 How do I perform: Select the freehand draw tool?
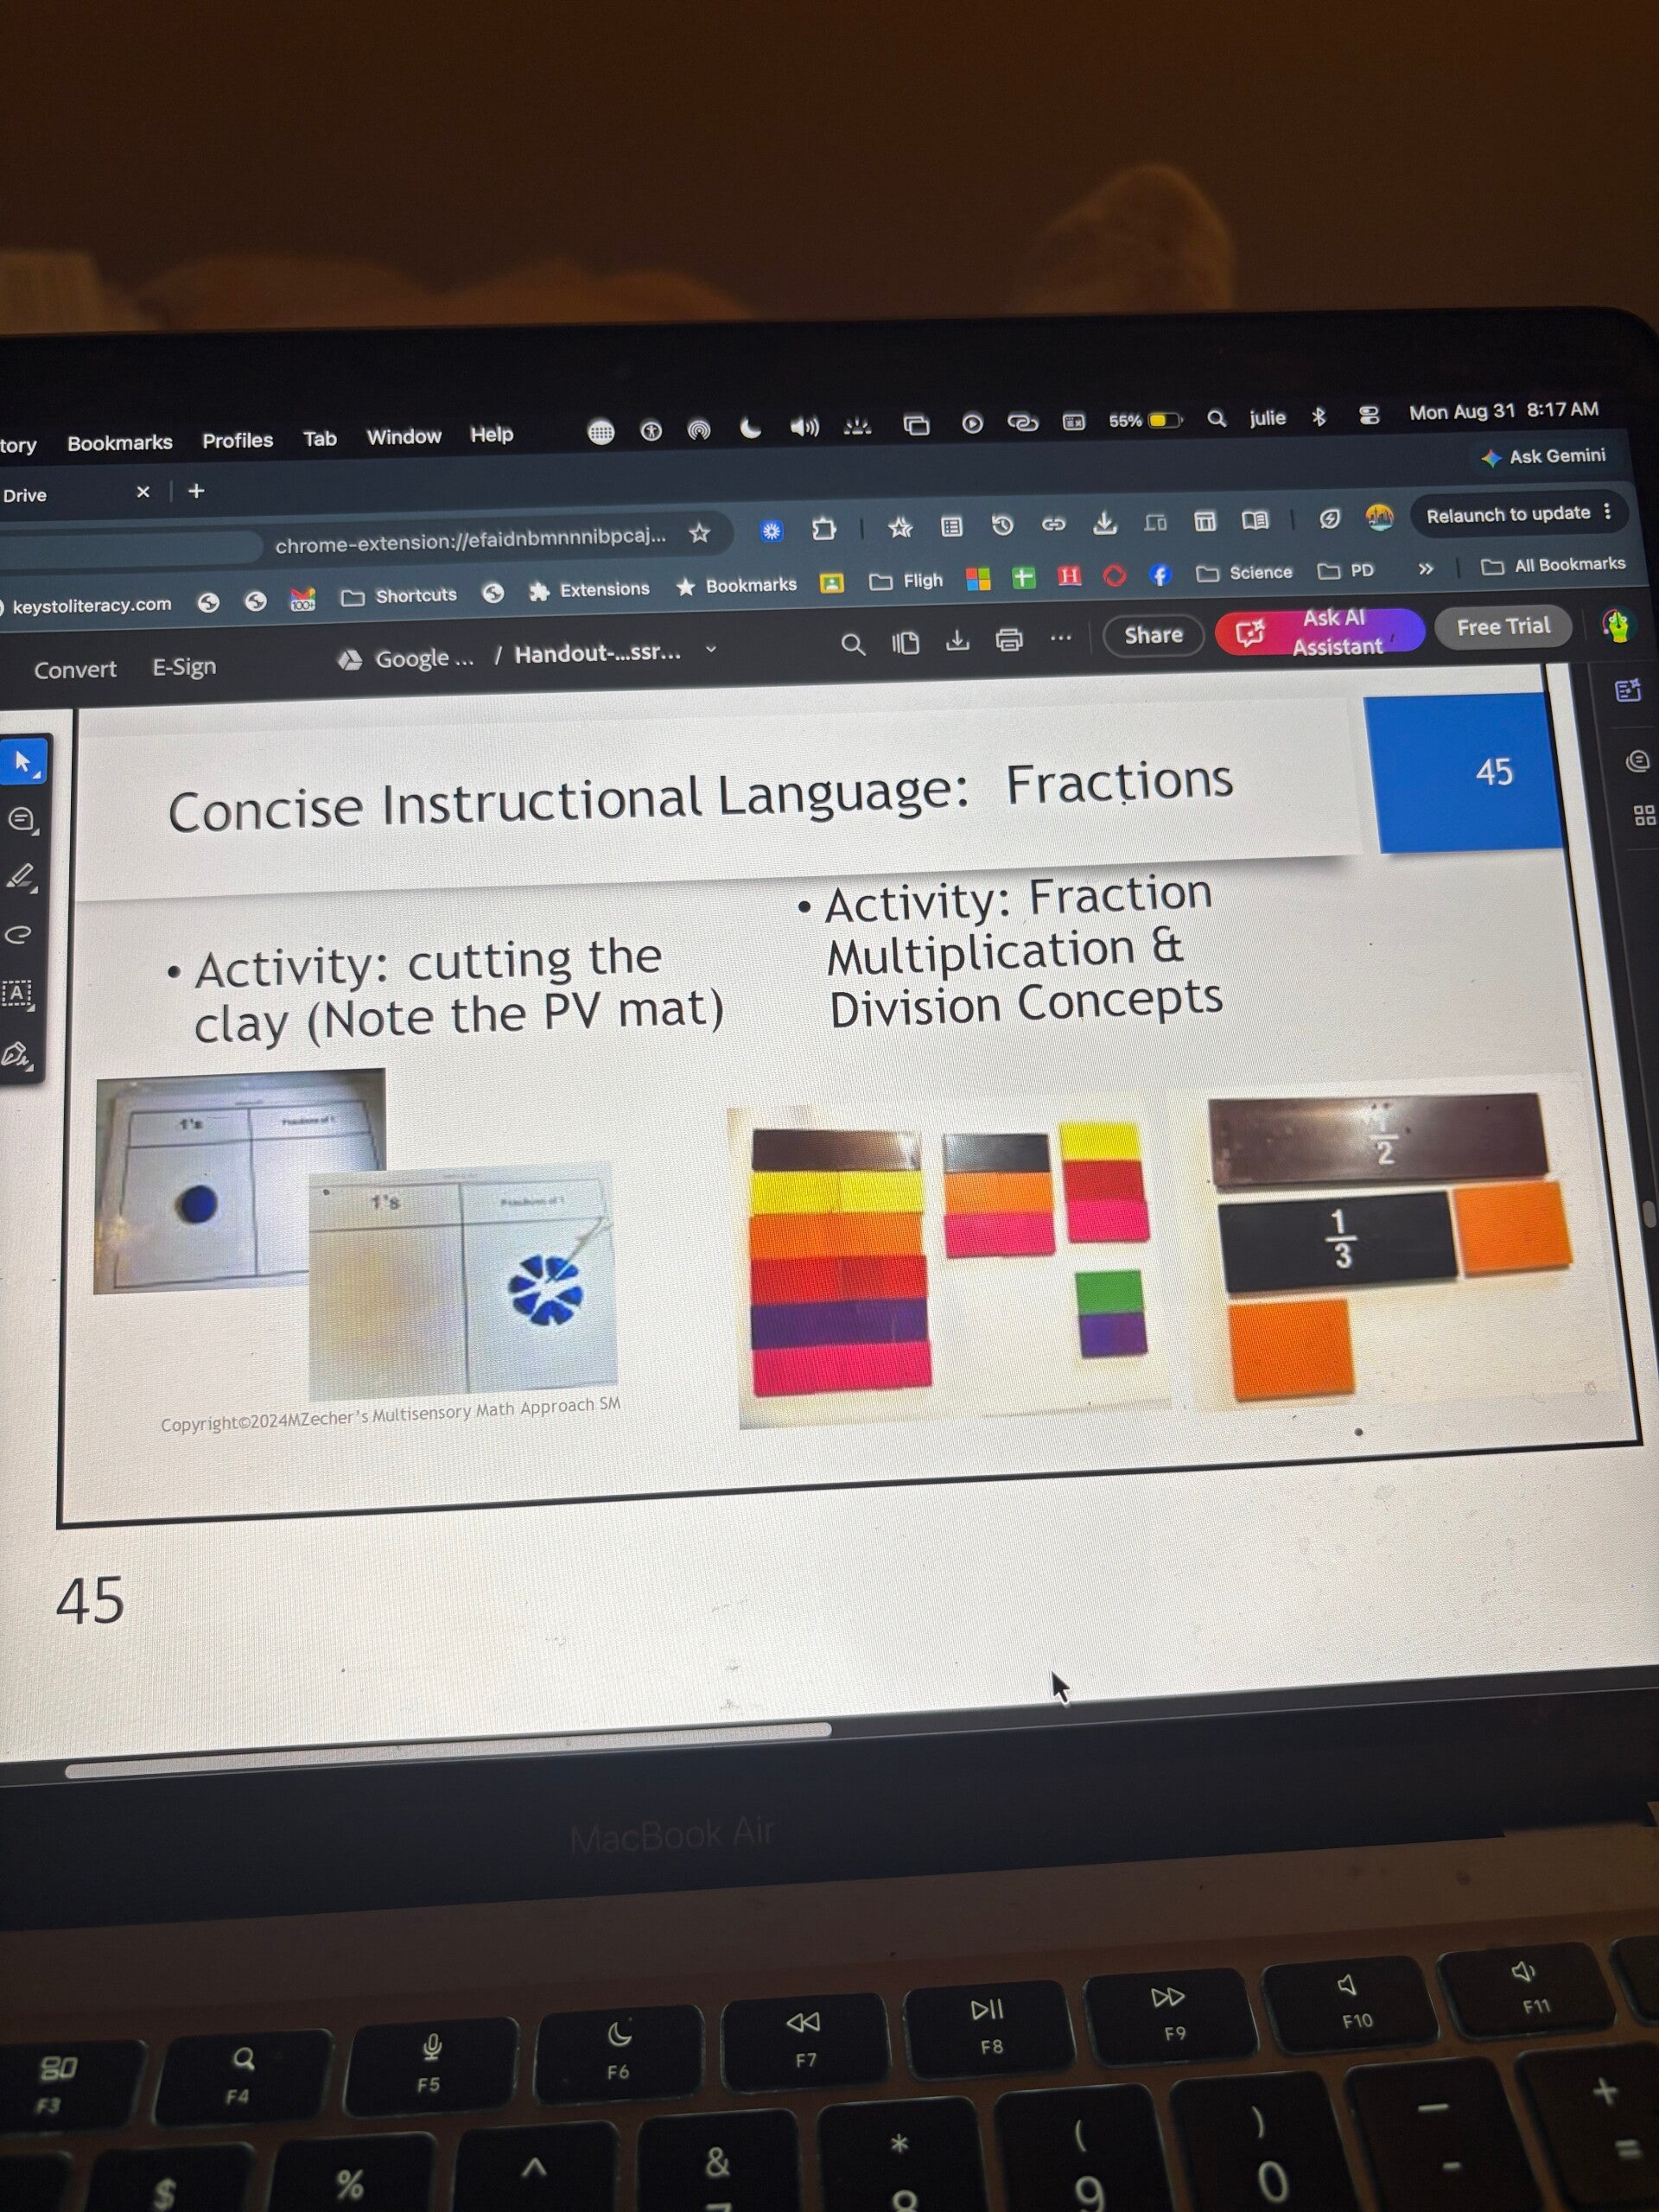pos(19,935)
